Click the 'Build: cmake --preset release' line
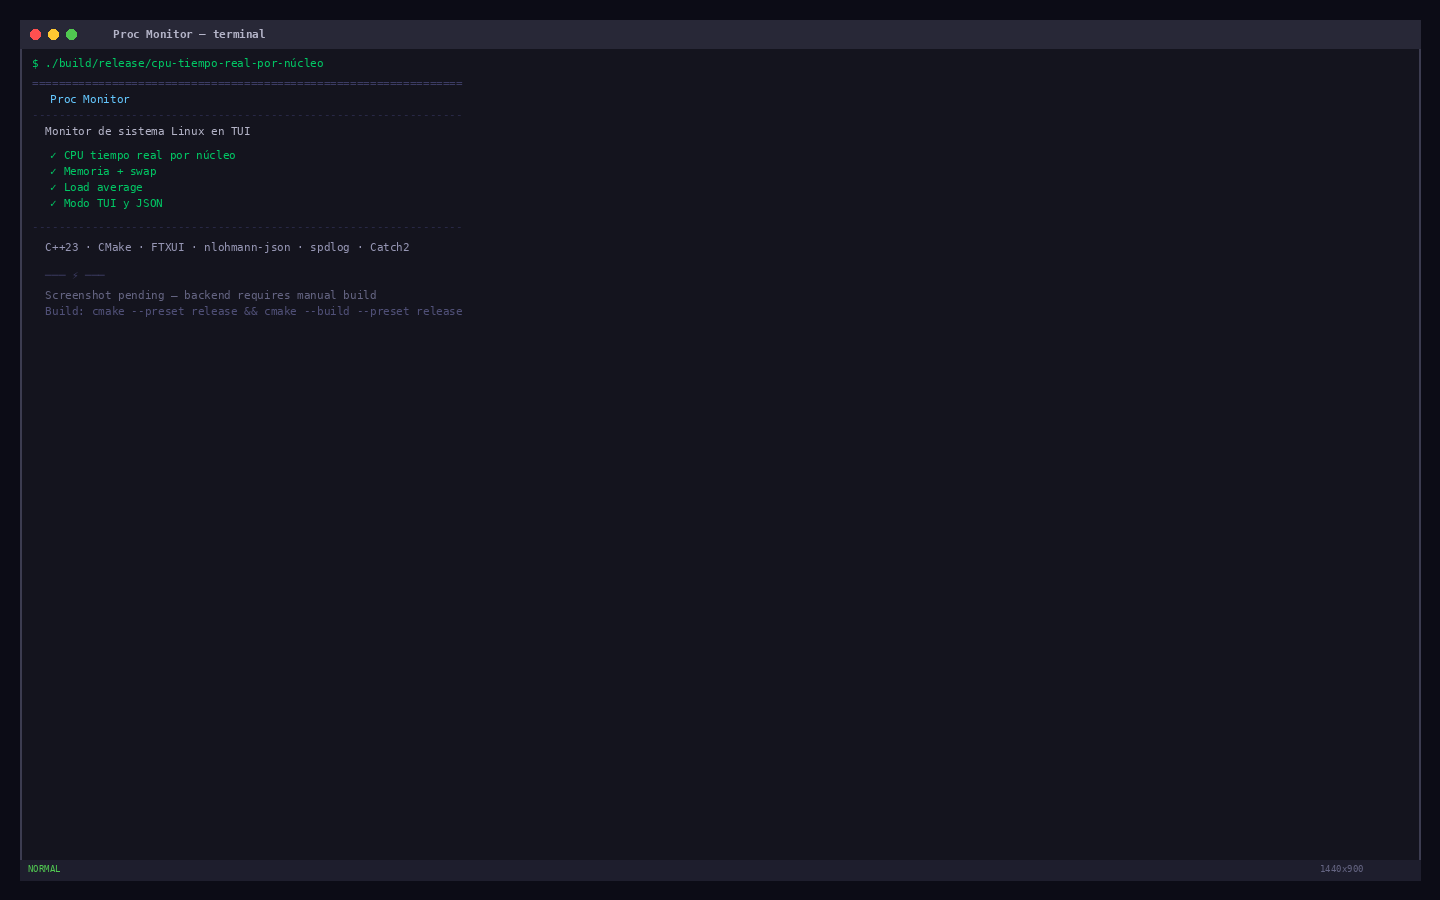The width and height of the screenshot is (1440, 900). (254, 311)
